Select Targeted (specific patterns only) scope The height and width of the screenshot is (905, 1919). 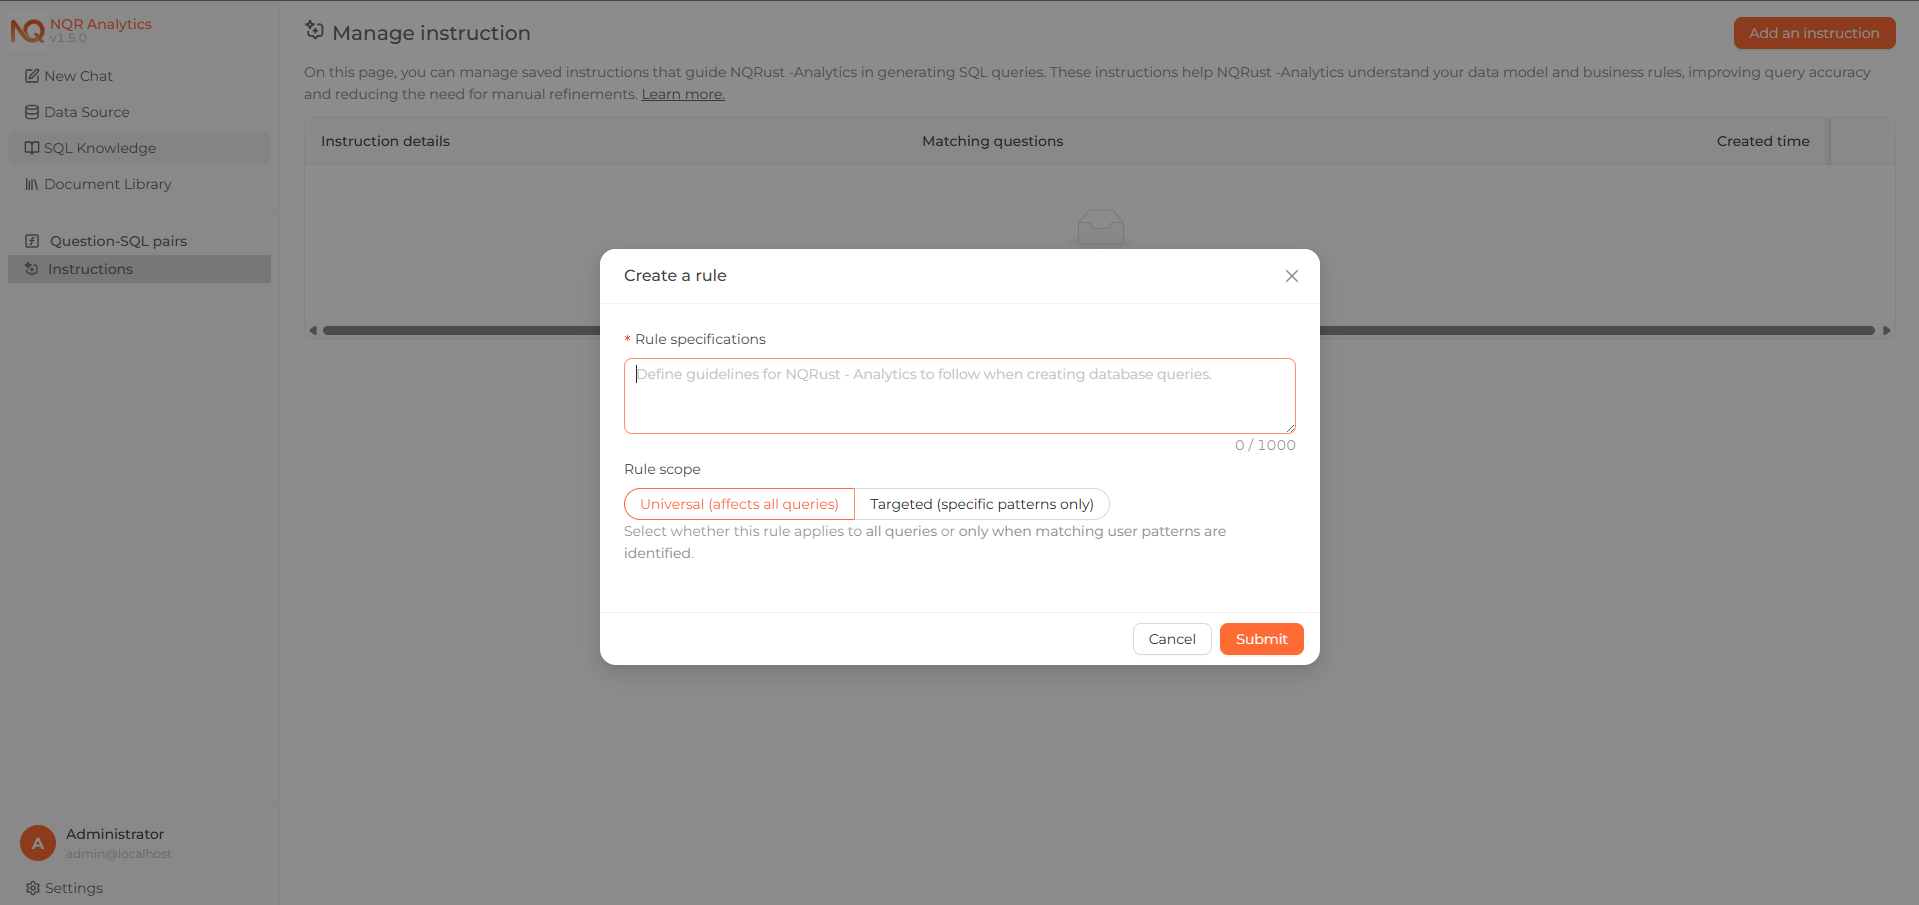click(982, 504)
